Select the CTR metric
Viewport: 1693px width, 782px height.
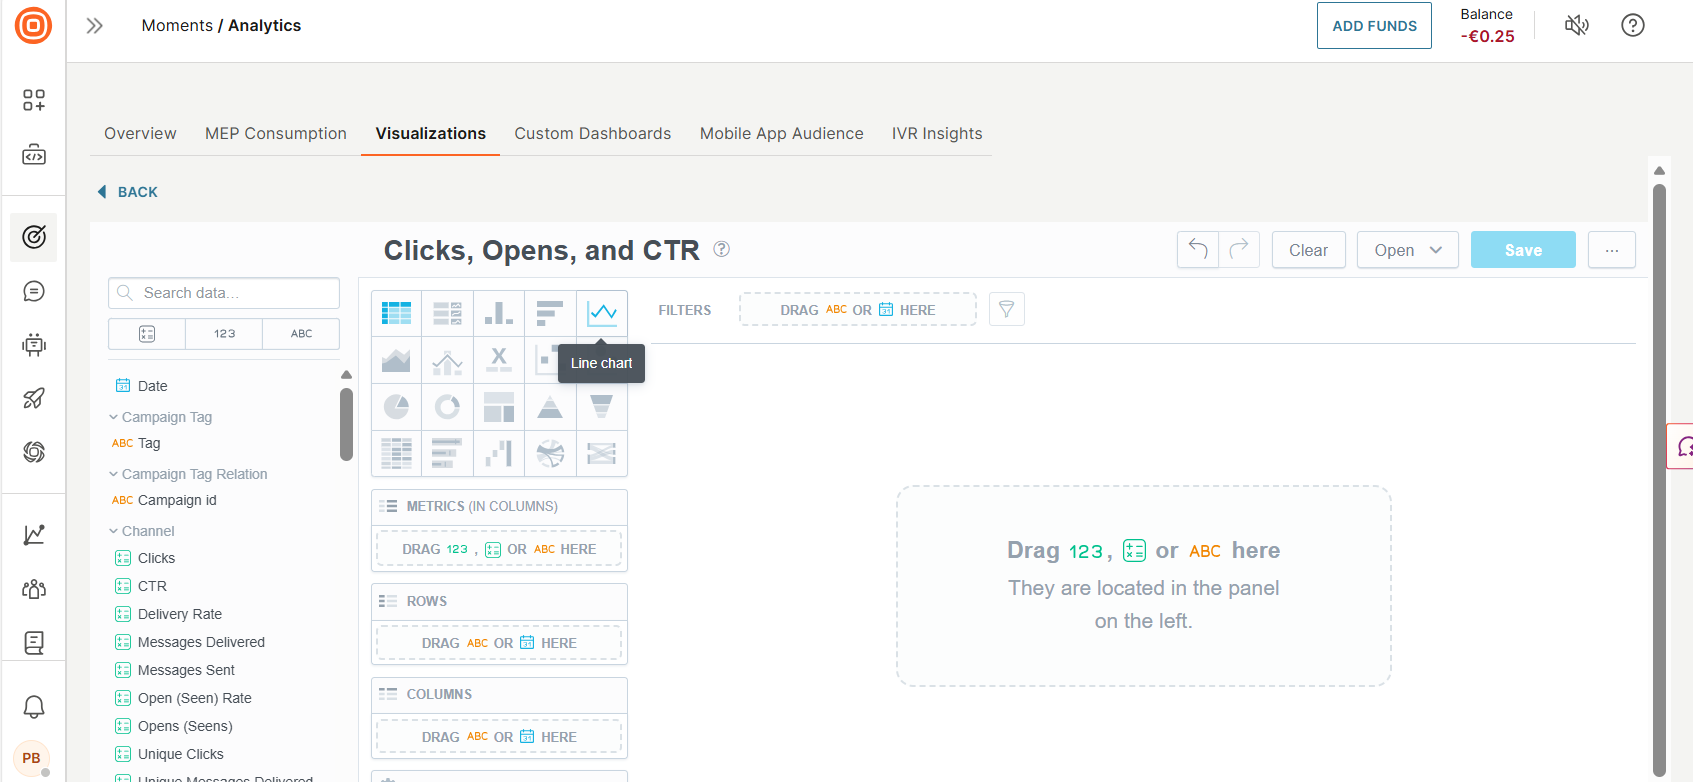pyautogui.click(x=141, y=586)
